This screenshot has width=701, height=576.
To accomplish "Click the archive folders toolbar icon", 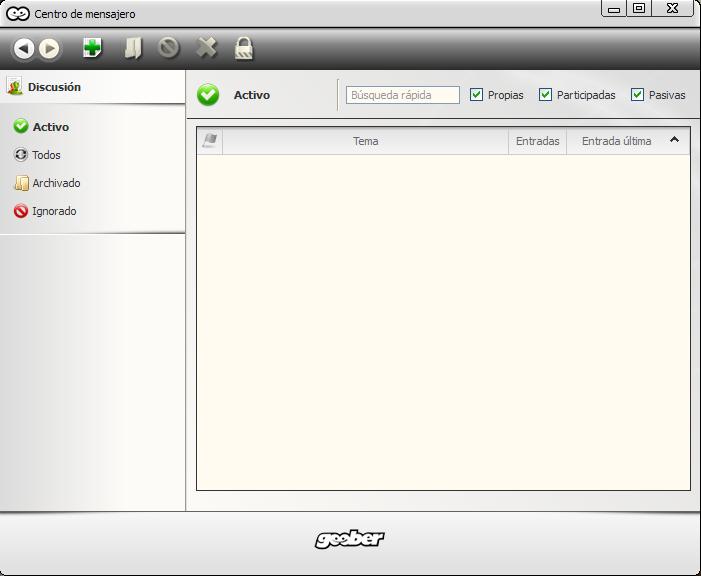I will click(133, 48).
